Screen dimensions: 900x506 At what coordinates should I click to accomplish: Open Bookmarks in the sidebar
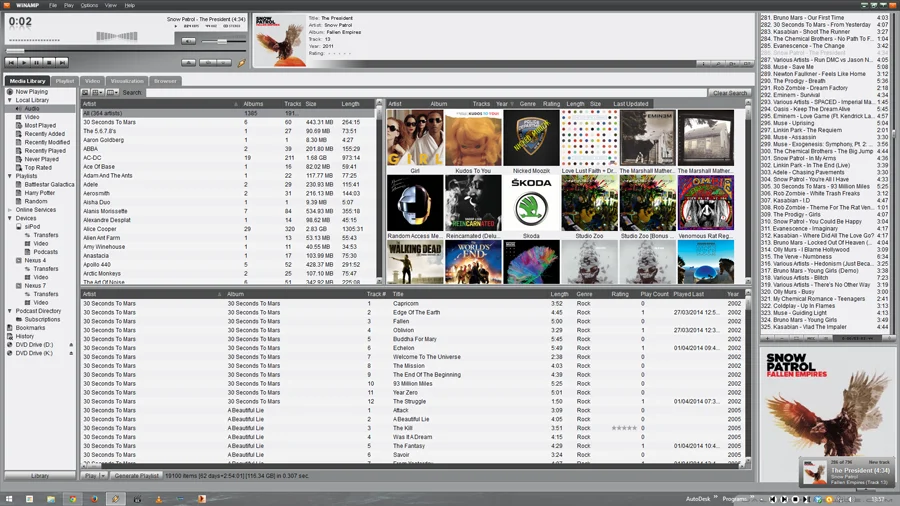[30, 328]
